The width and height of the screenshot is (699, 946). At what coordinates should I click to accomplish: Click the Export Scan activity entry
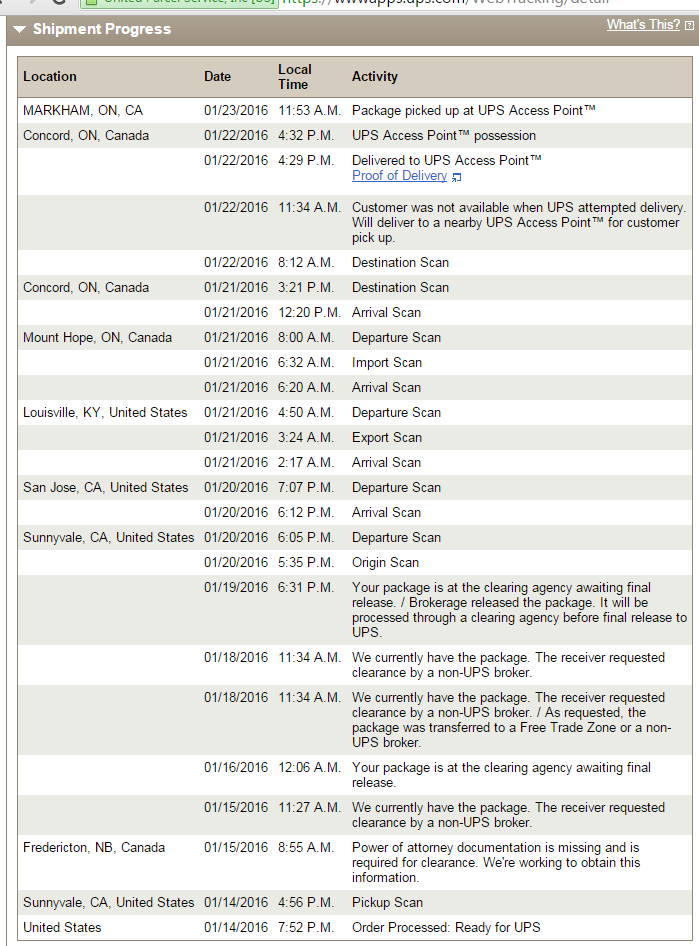coord(387,438)
